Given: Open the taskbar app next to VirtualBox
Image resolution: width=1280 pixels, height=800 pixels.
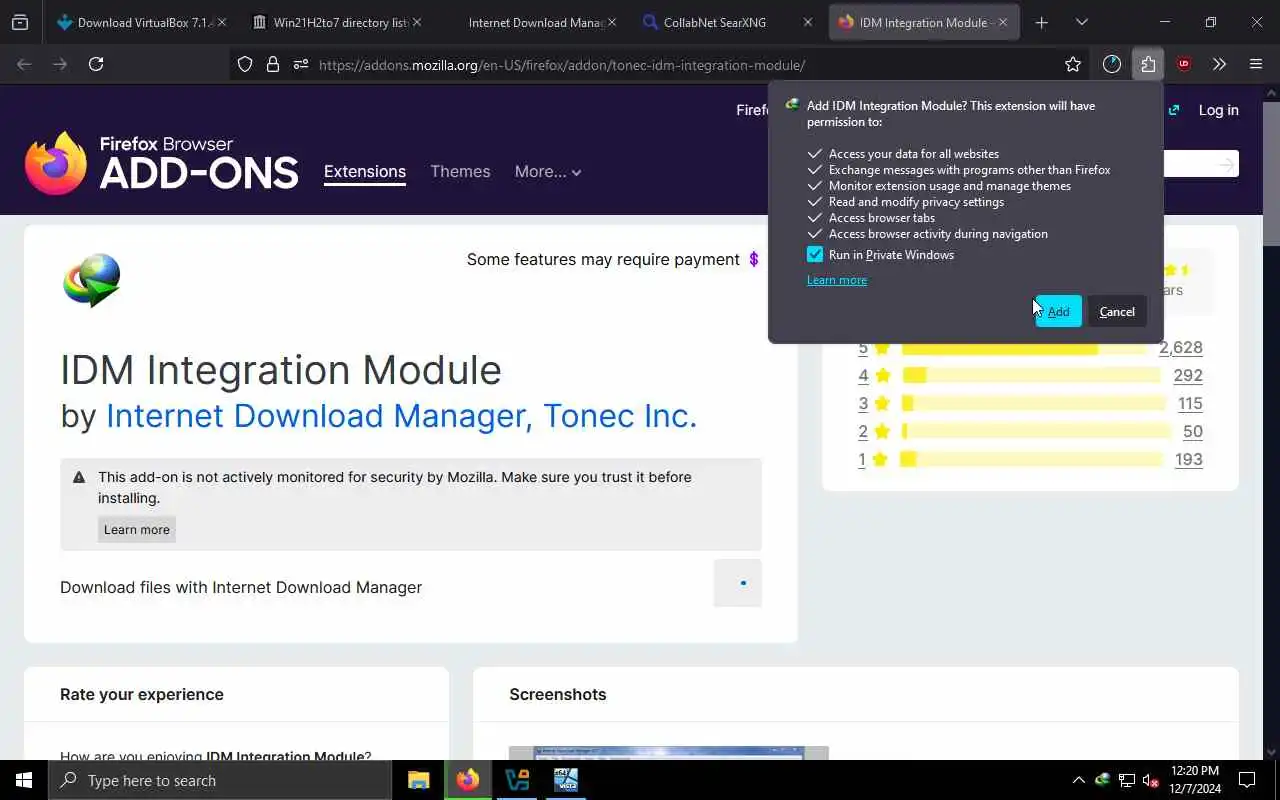Looking at the screenshot, I should coord(566,780).
